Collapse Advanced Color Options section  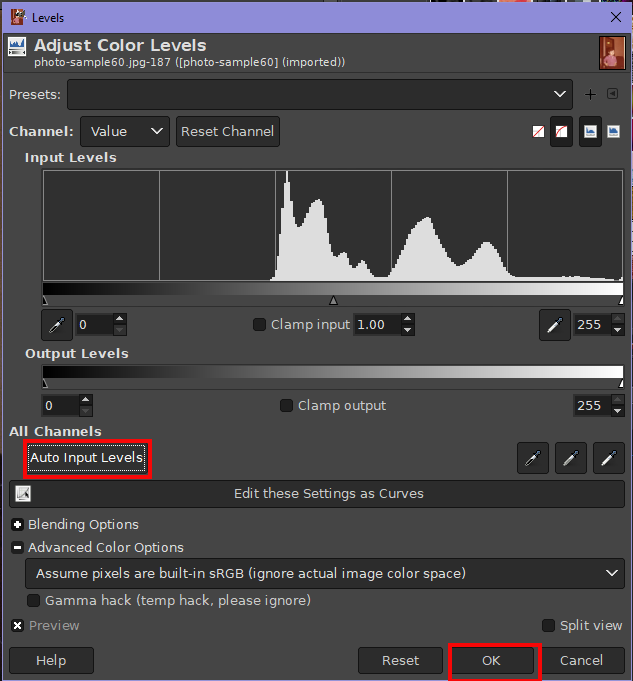[17, 548]
